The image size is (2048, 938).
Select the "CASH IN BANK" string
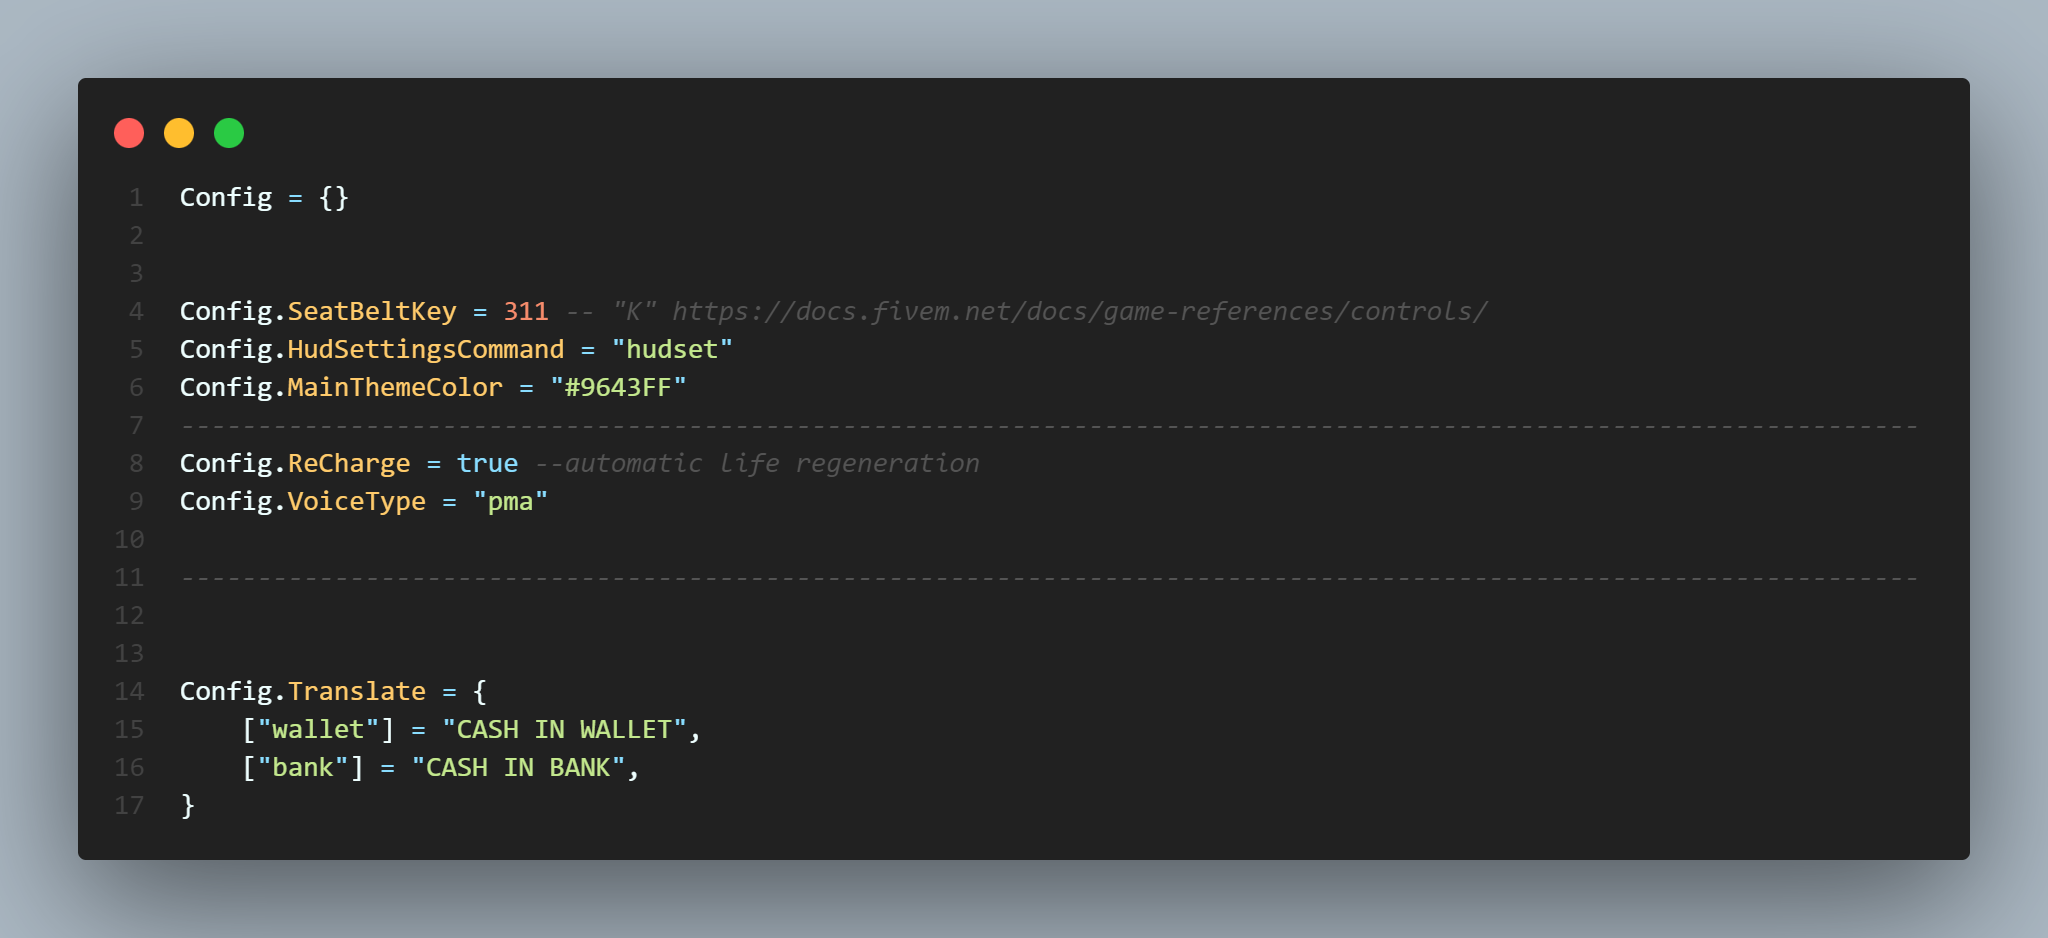coord(518,768)
